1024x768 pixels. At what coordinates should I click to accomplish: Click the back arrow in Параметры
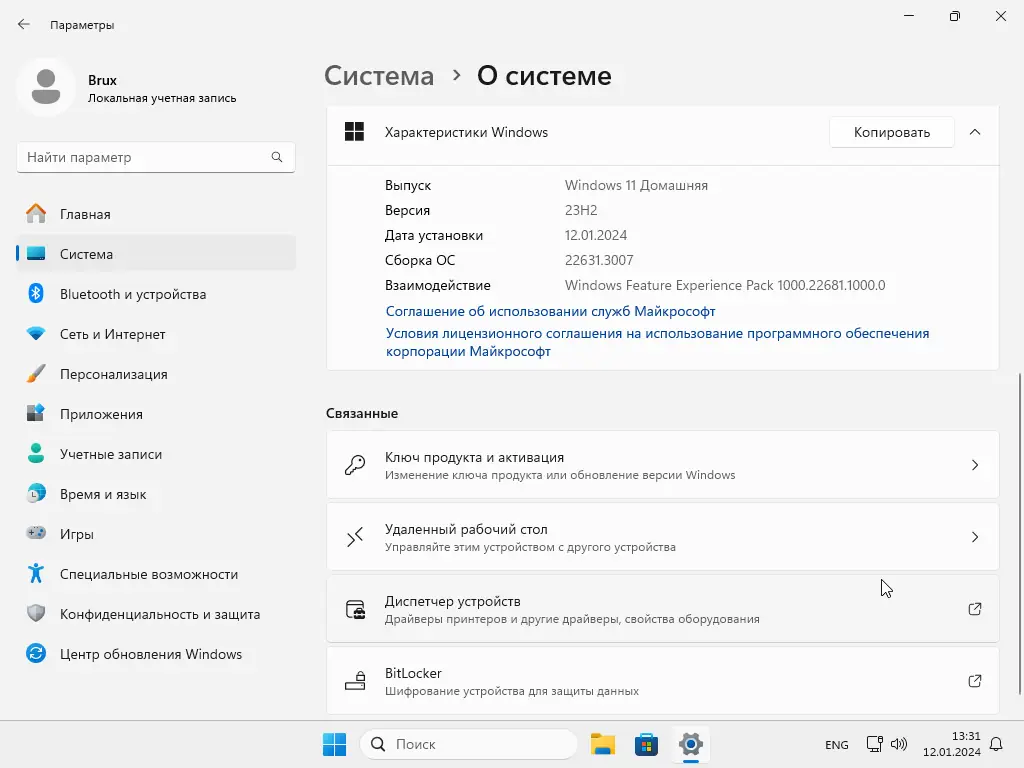[24, 25]
